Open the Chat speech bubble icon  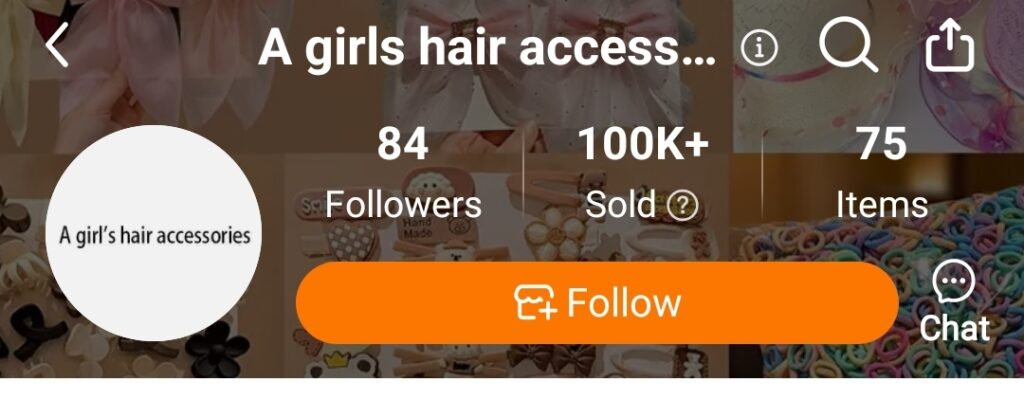[x=953, y=281]
